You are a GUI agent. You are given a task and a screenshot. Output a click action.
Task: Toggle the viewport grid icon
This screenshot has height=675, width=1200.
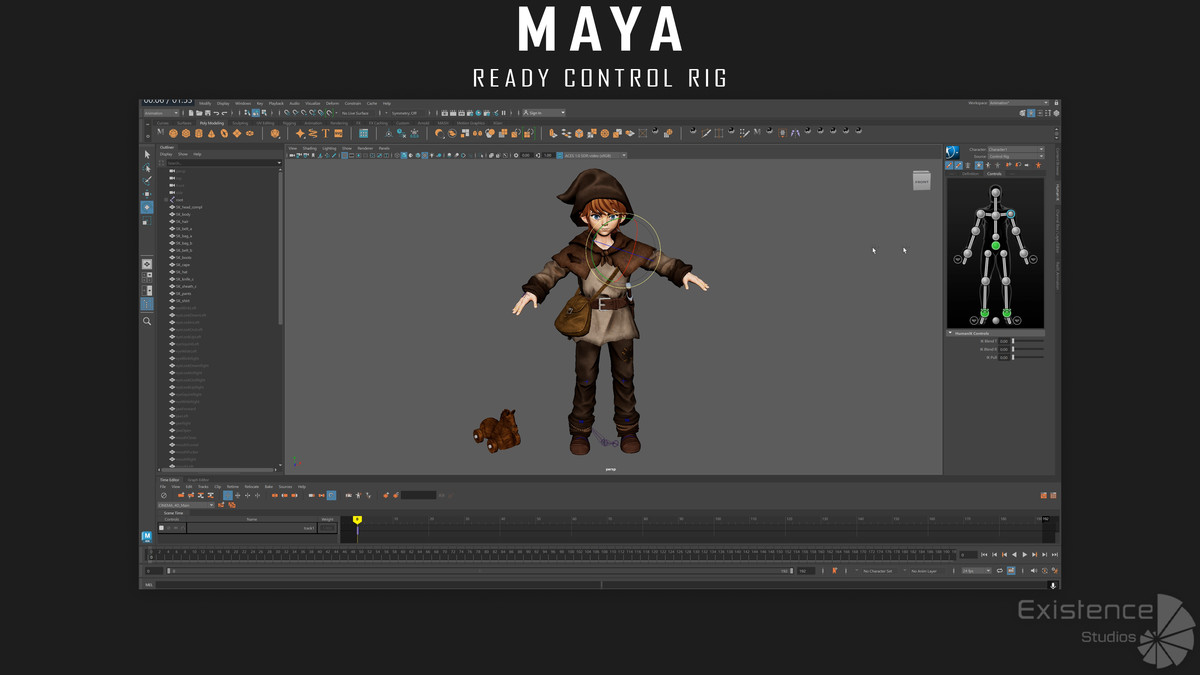[x=344, y=155]
